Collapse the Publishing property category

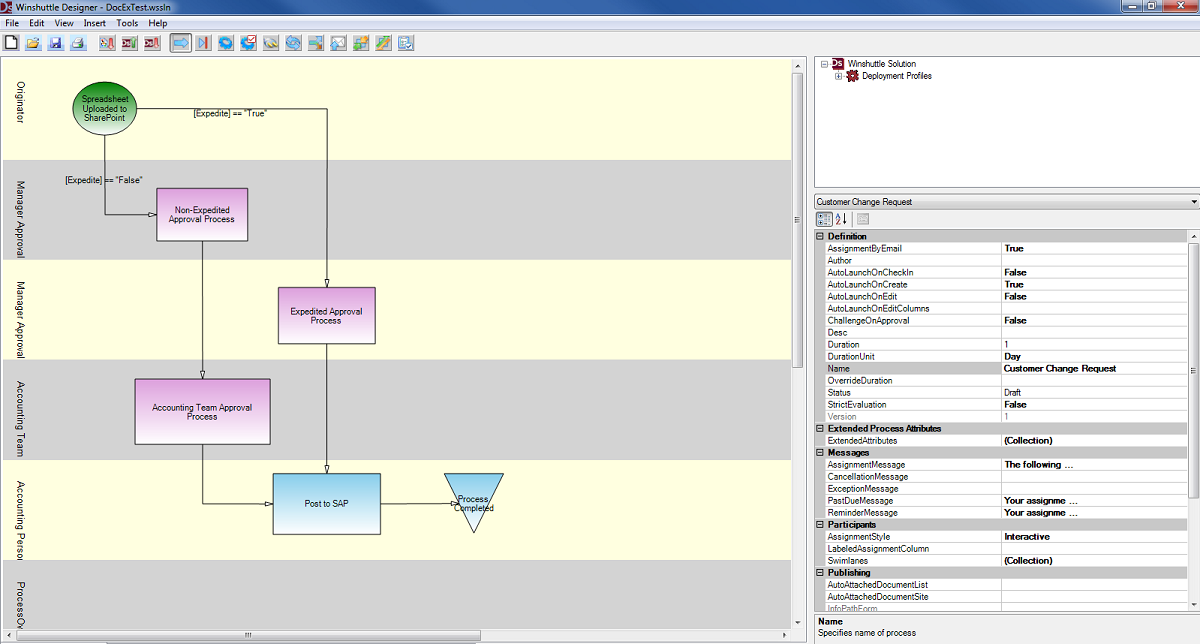821,572
